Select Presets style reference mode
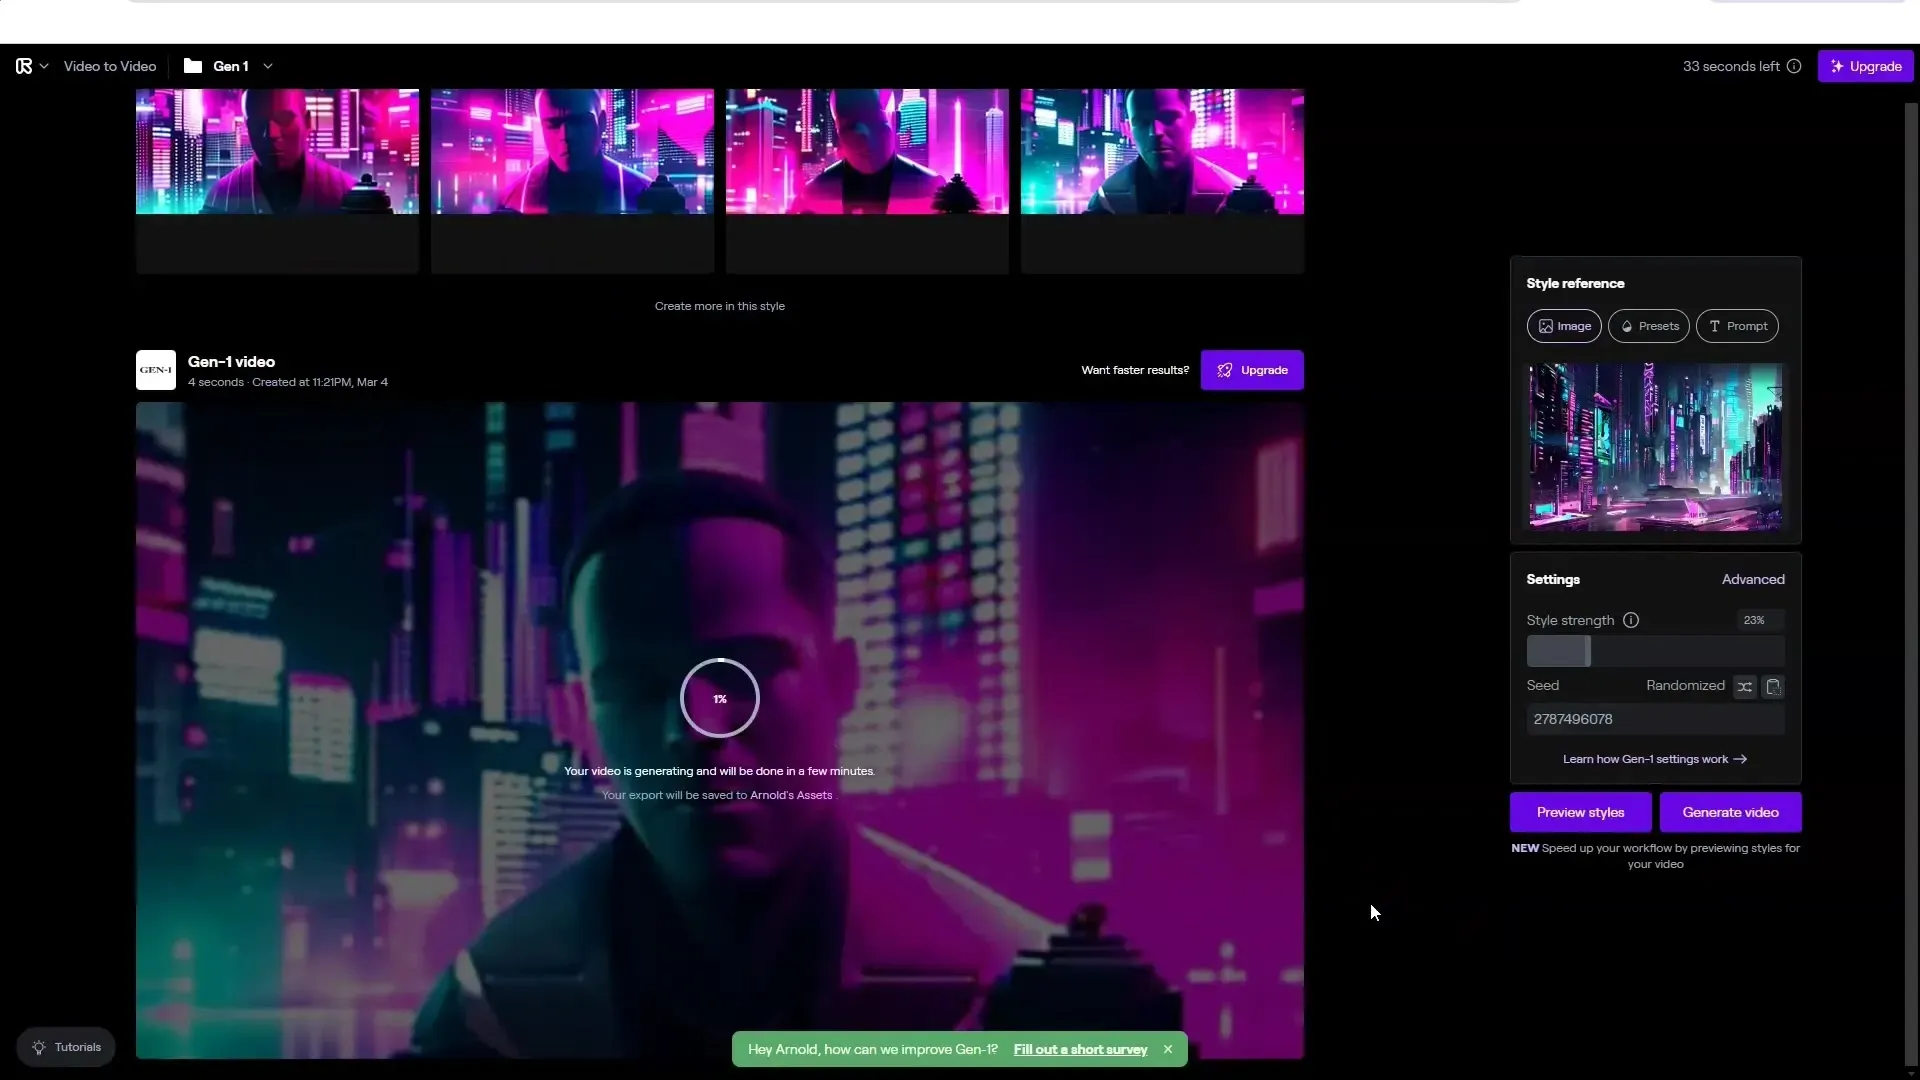The image size is (1920, 1080). point(1649,326)
